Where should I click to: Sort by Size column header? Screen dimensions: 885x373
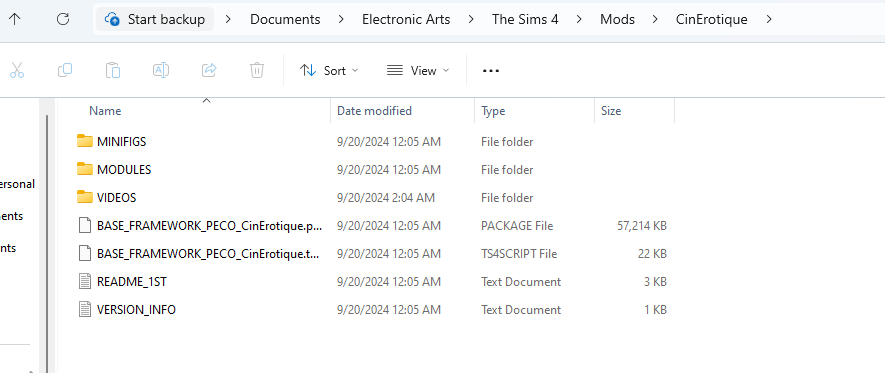coord(611,111)
